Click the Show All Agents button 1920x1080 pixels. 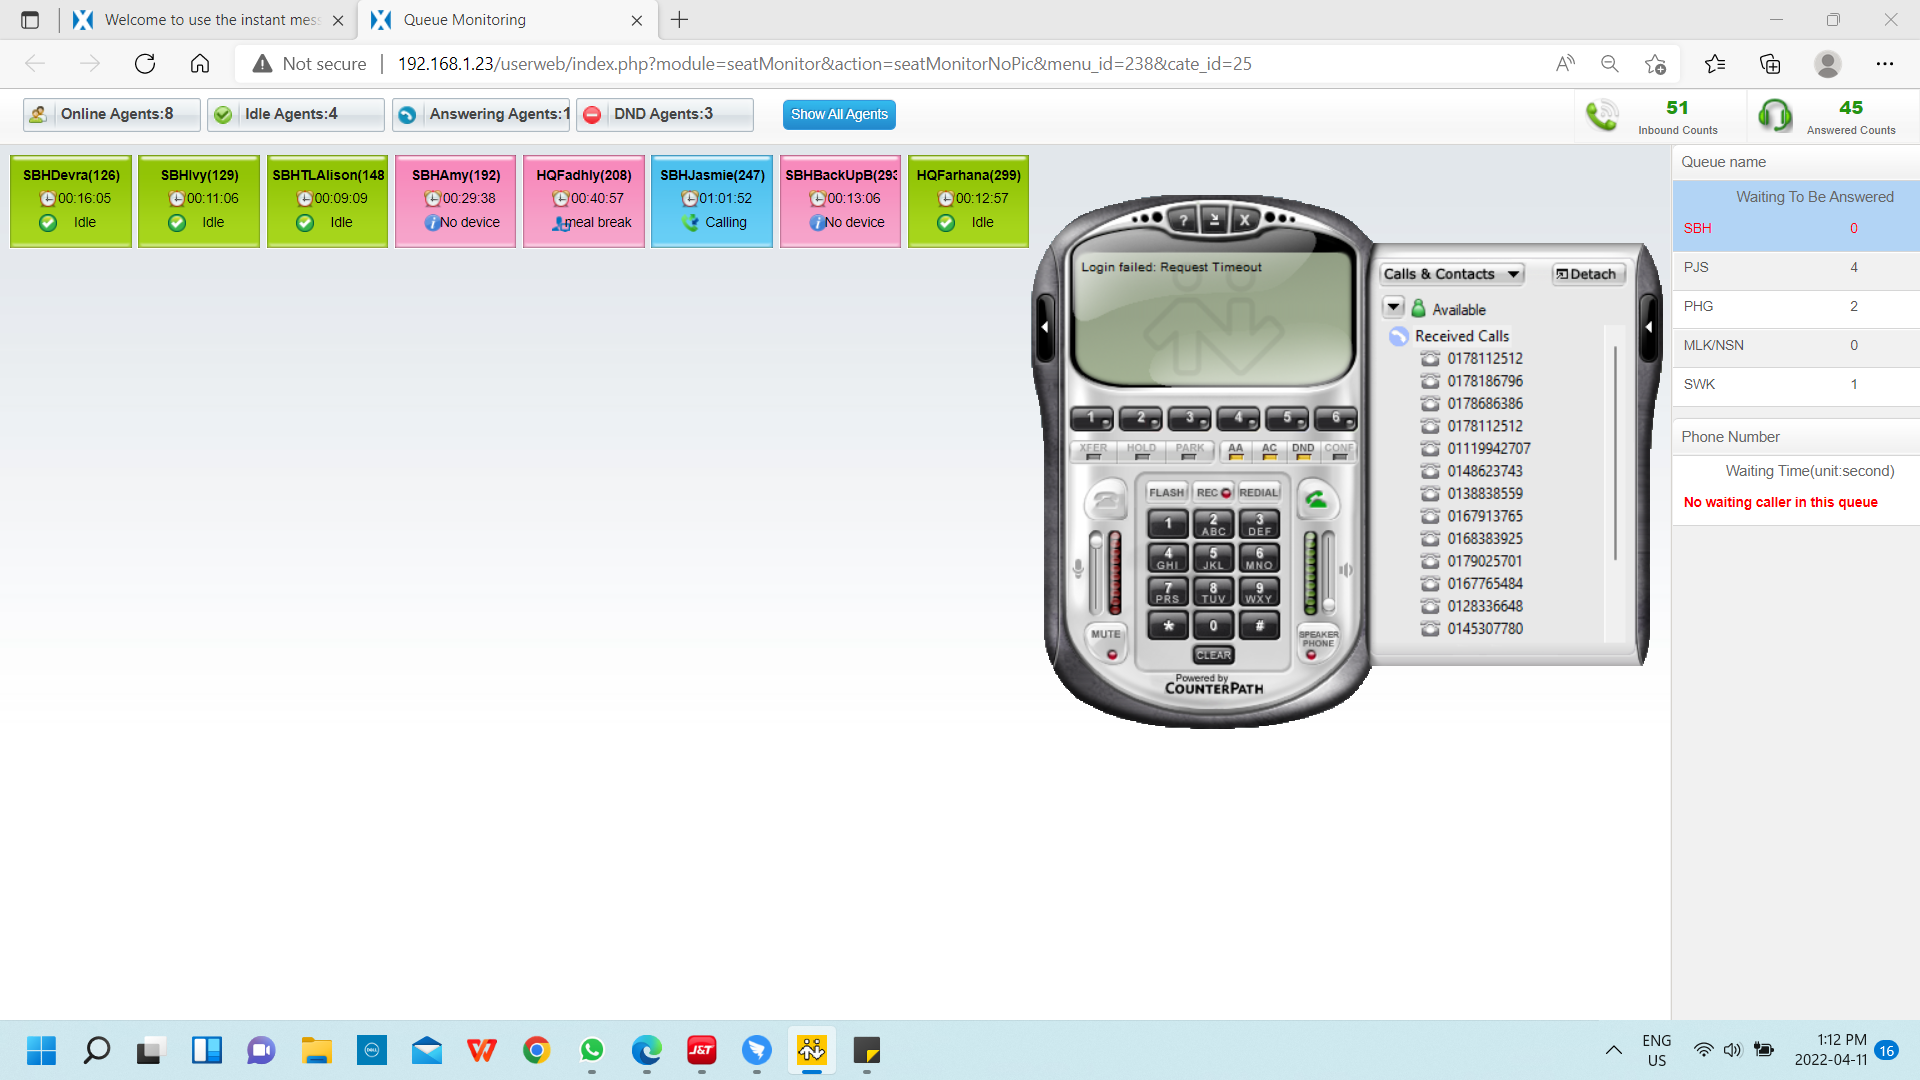839,114
